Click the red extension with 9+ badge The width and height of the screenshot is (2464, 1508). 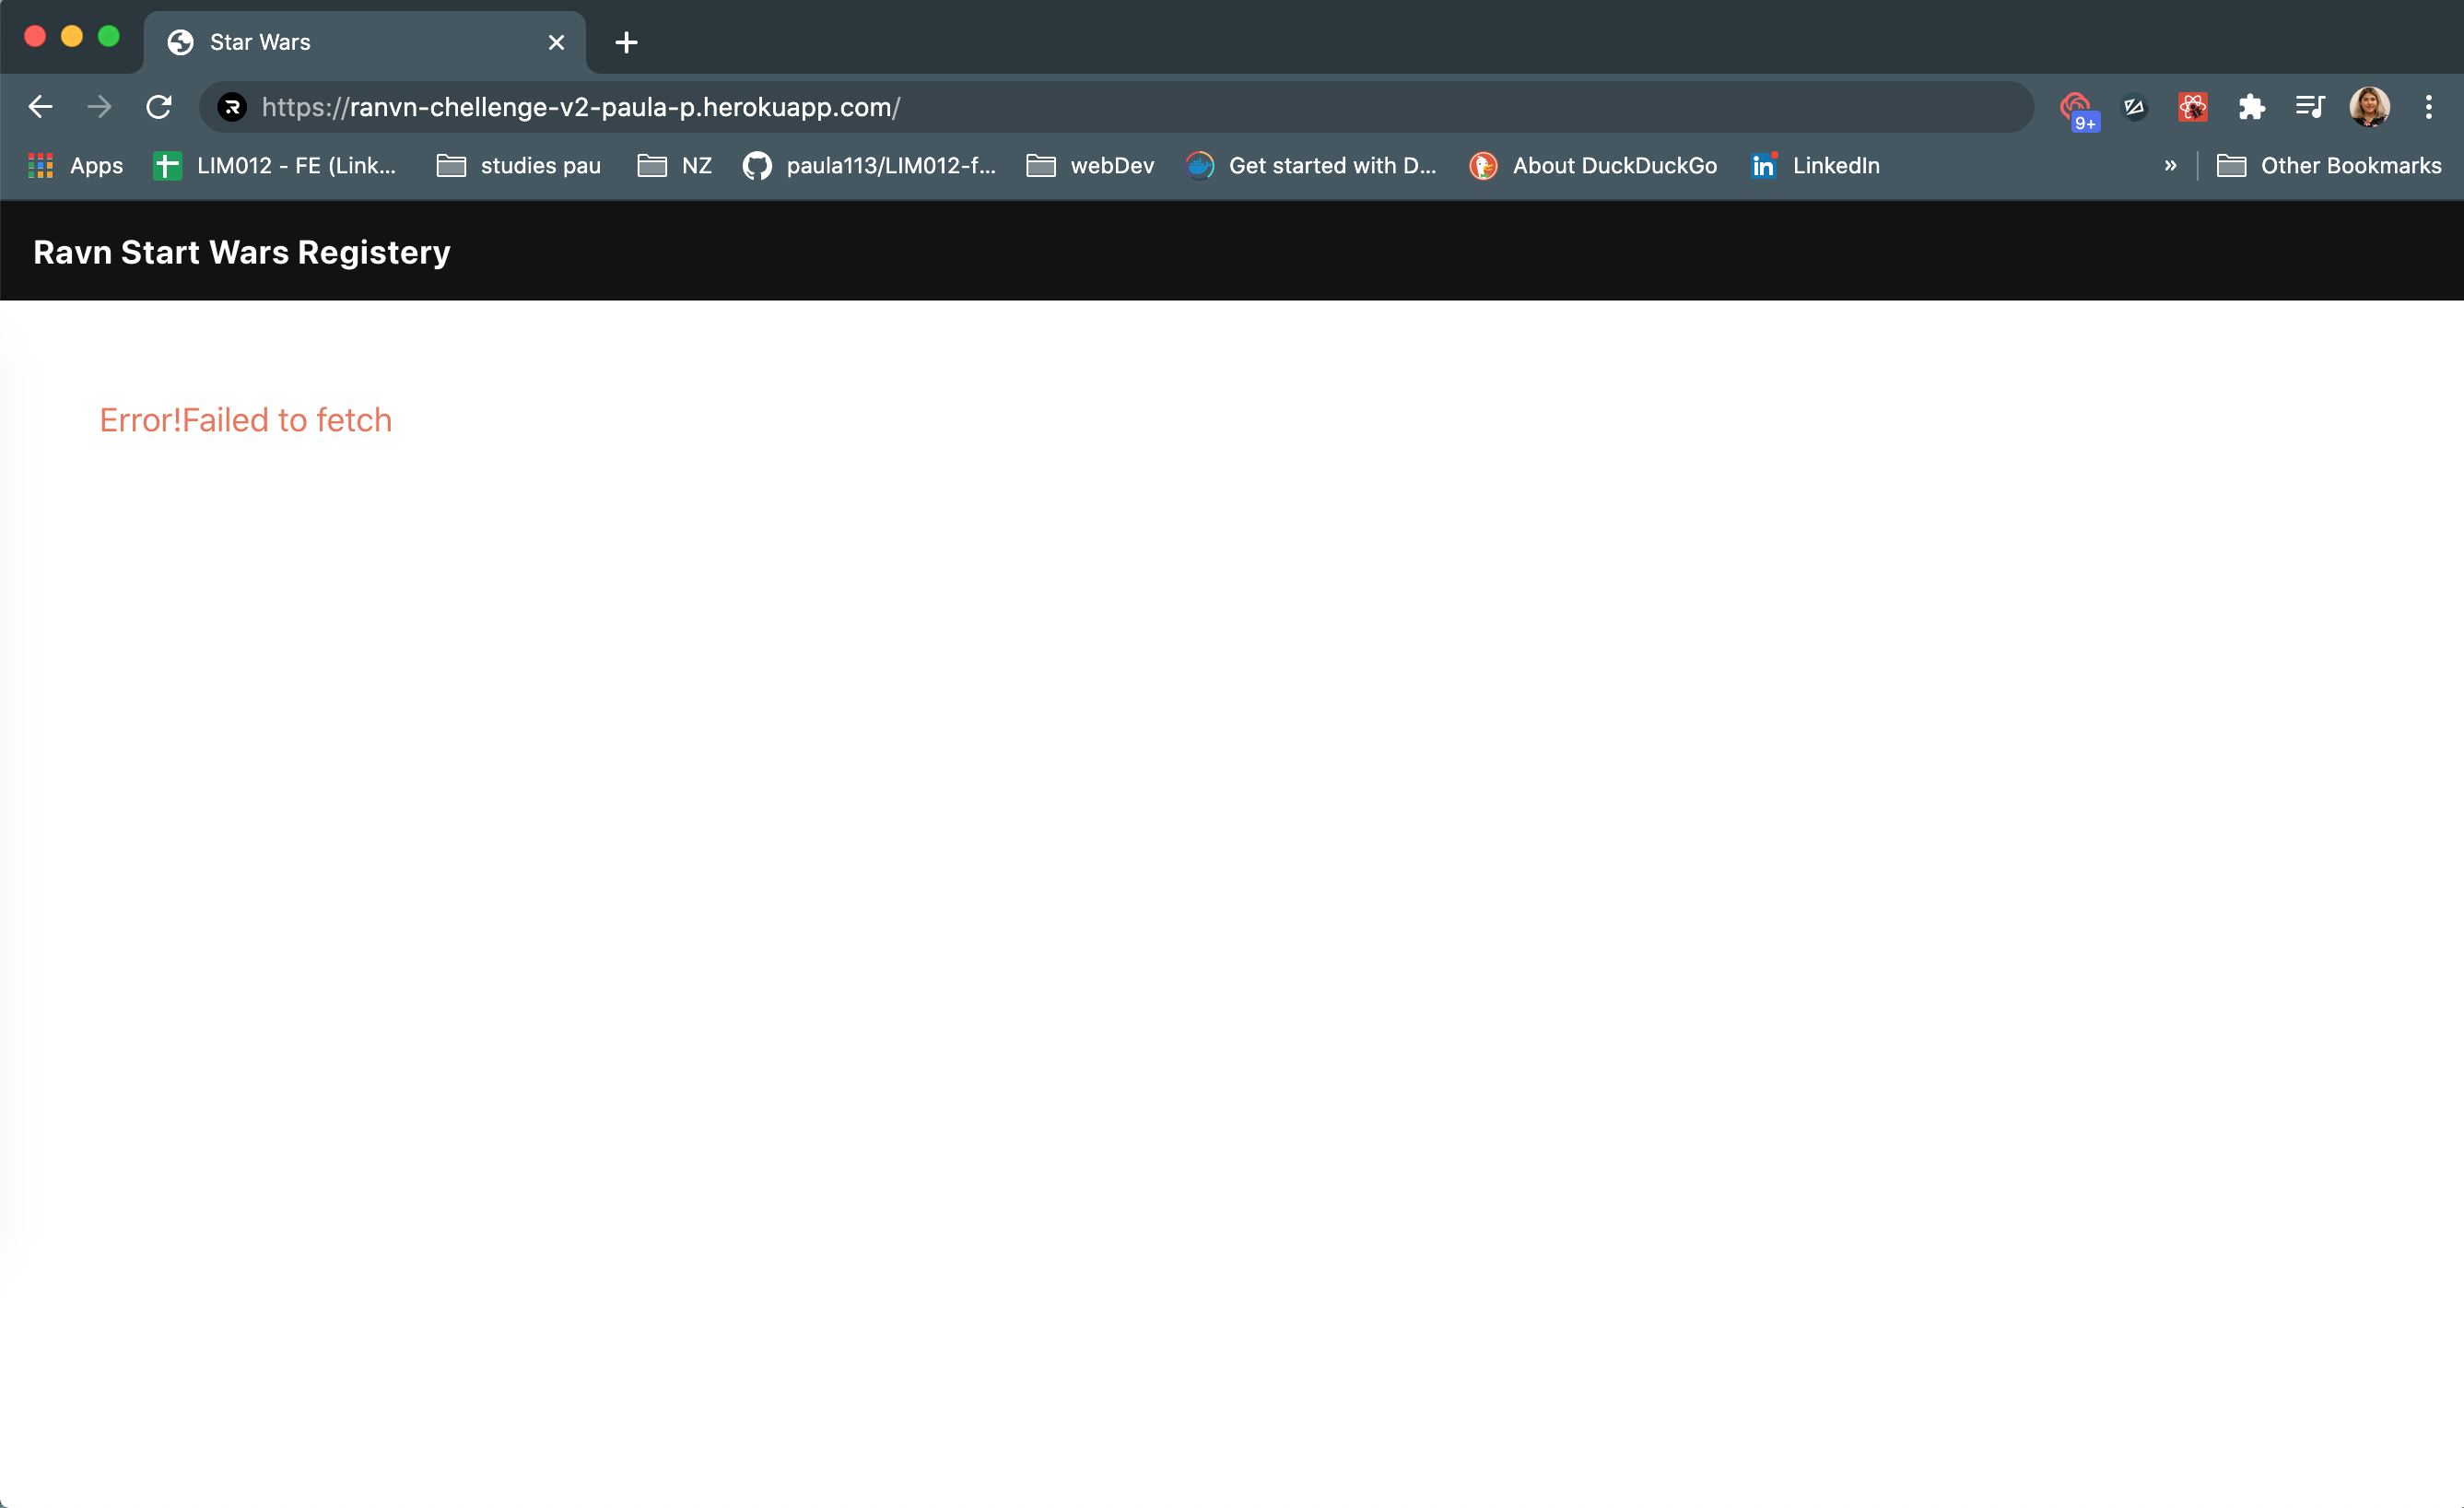[2076, 107]
